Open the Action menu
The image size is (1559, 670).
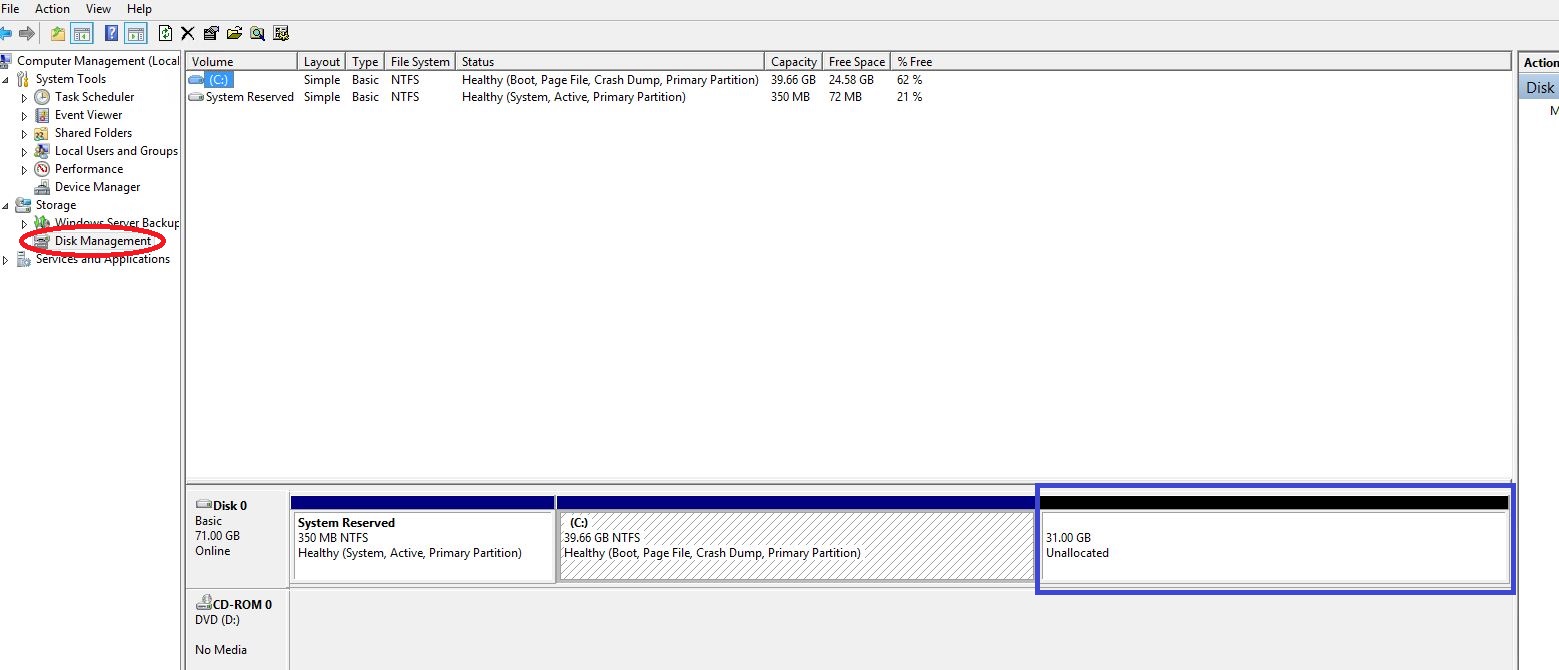click(52, 9)
